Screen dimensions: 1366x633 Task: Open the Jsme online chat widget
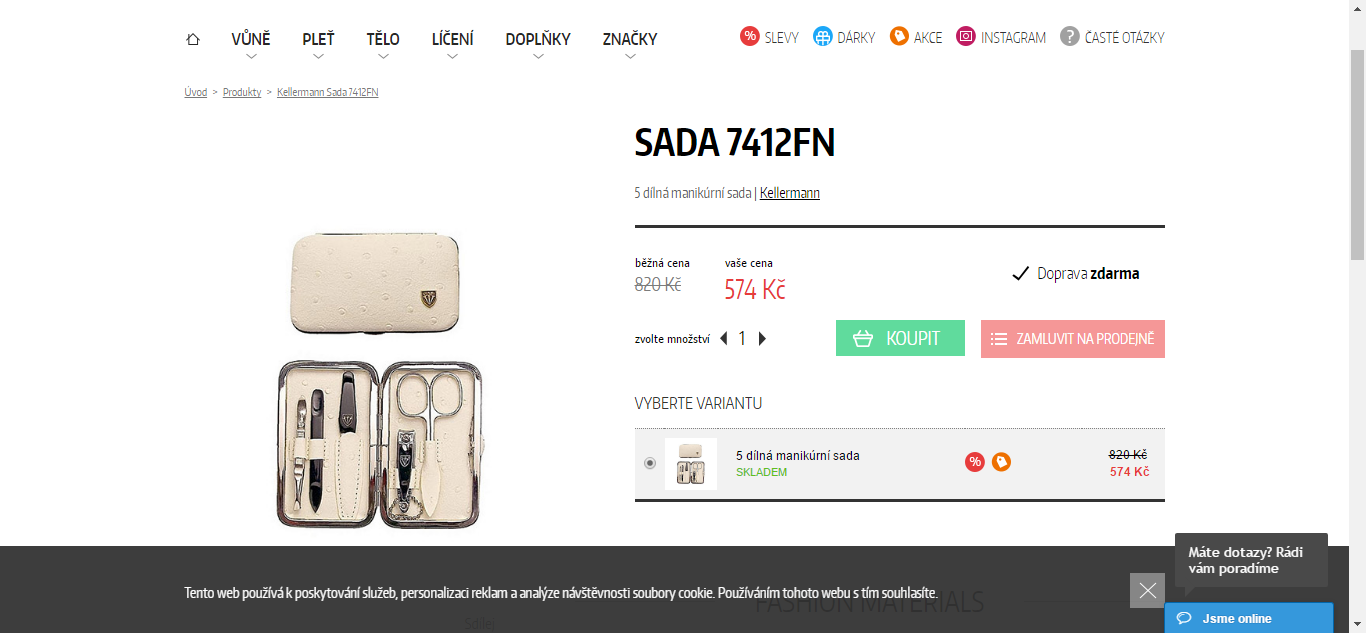tap(1249, 618)
